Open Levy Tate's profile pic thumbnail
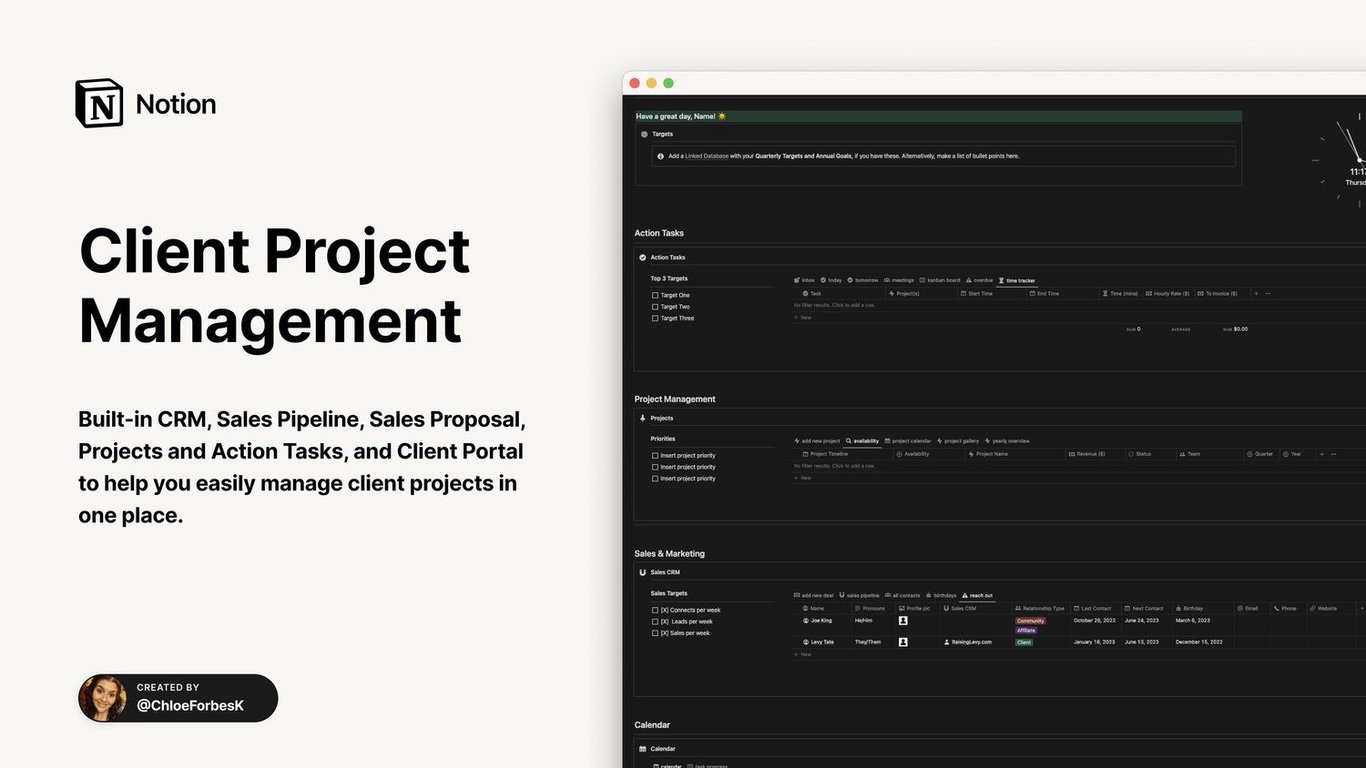The height and width of the screenshot is (768, 1366). [903, 642]
